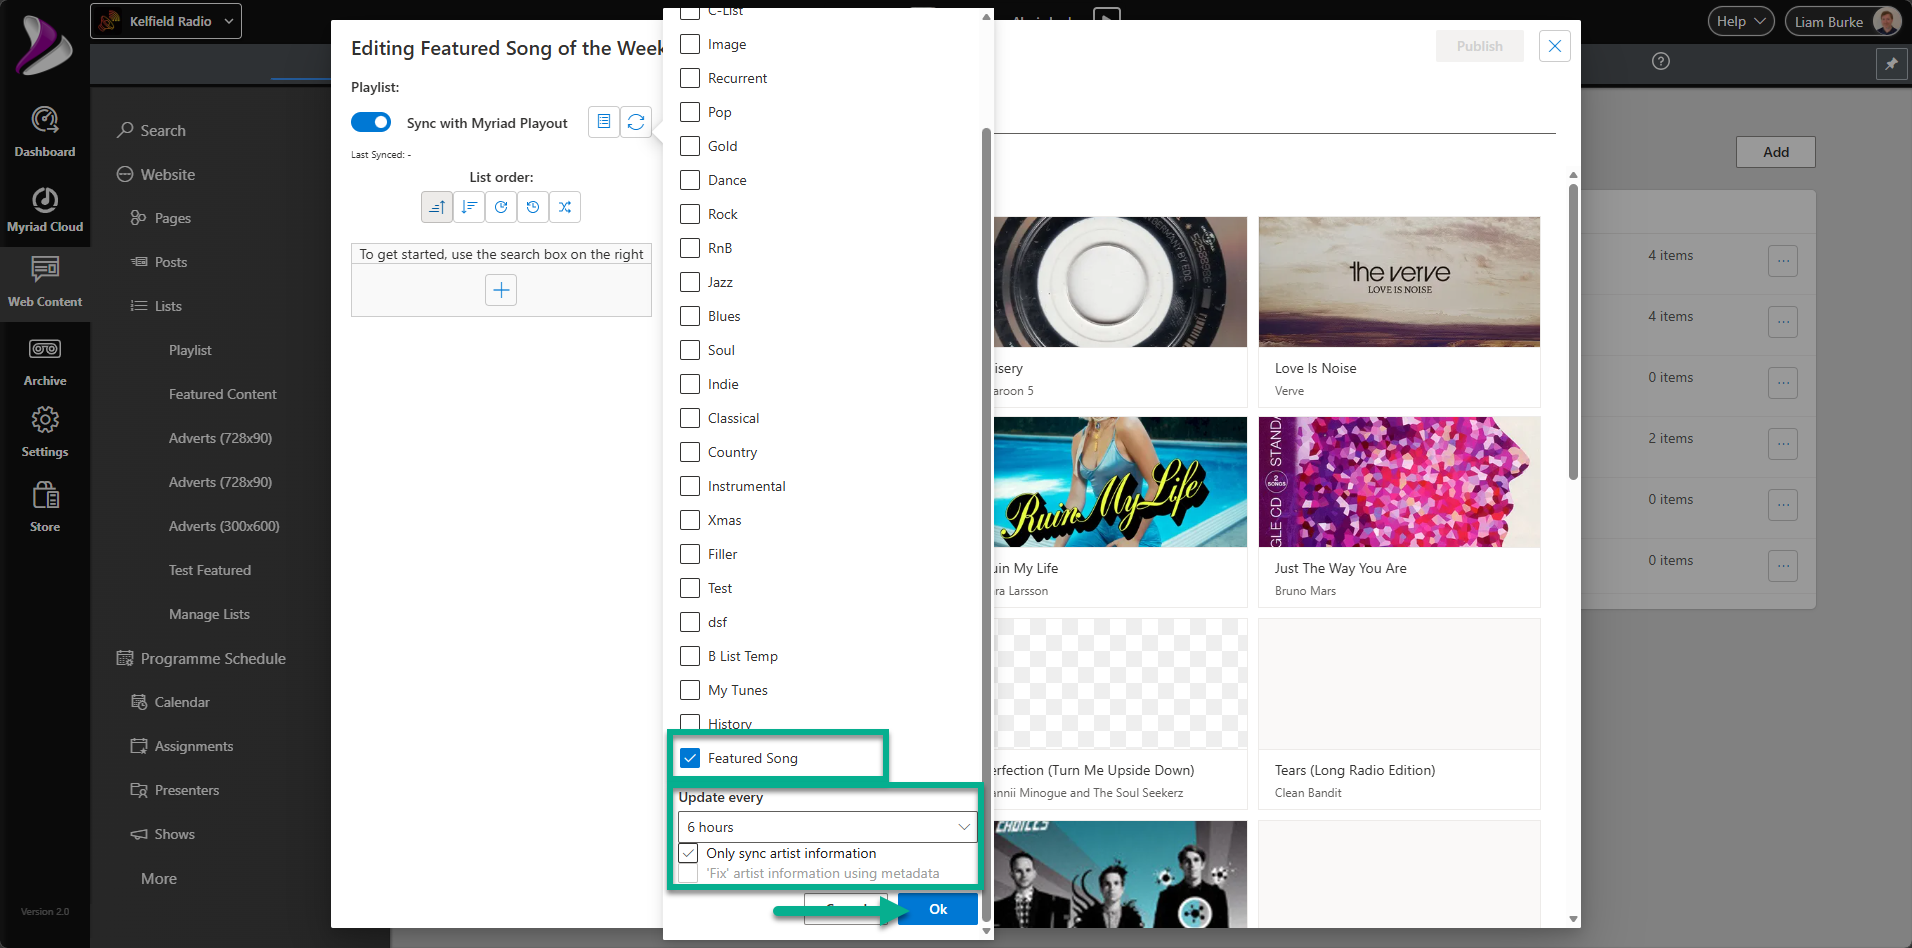Check the Gold category checkbox
The height and width of the screenshot is (948, 1912).
tap(690, 146)
